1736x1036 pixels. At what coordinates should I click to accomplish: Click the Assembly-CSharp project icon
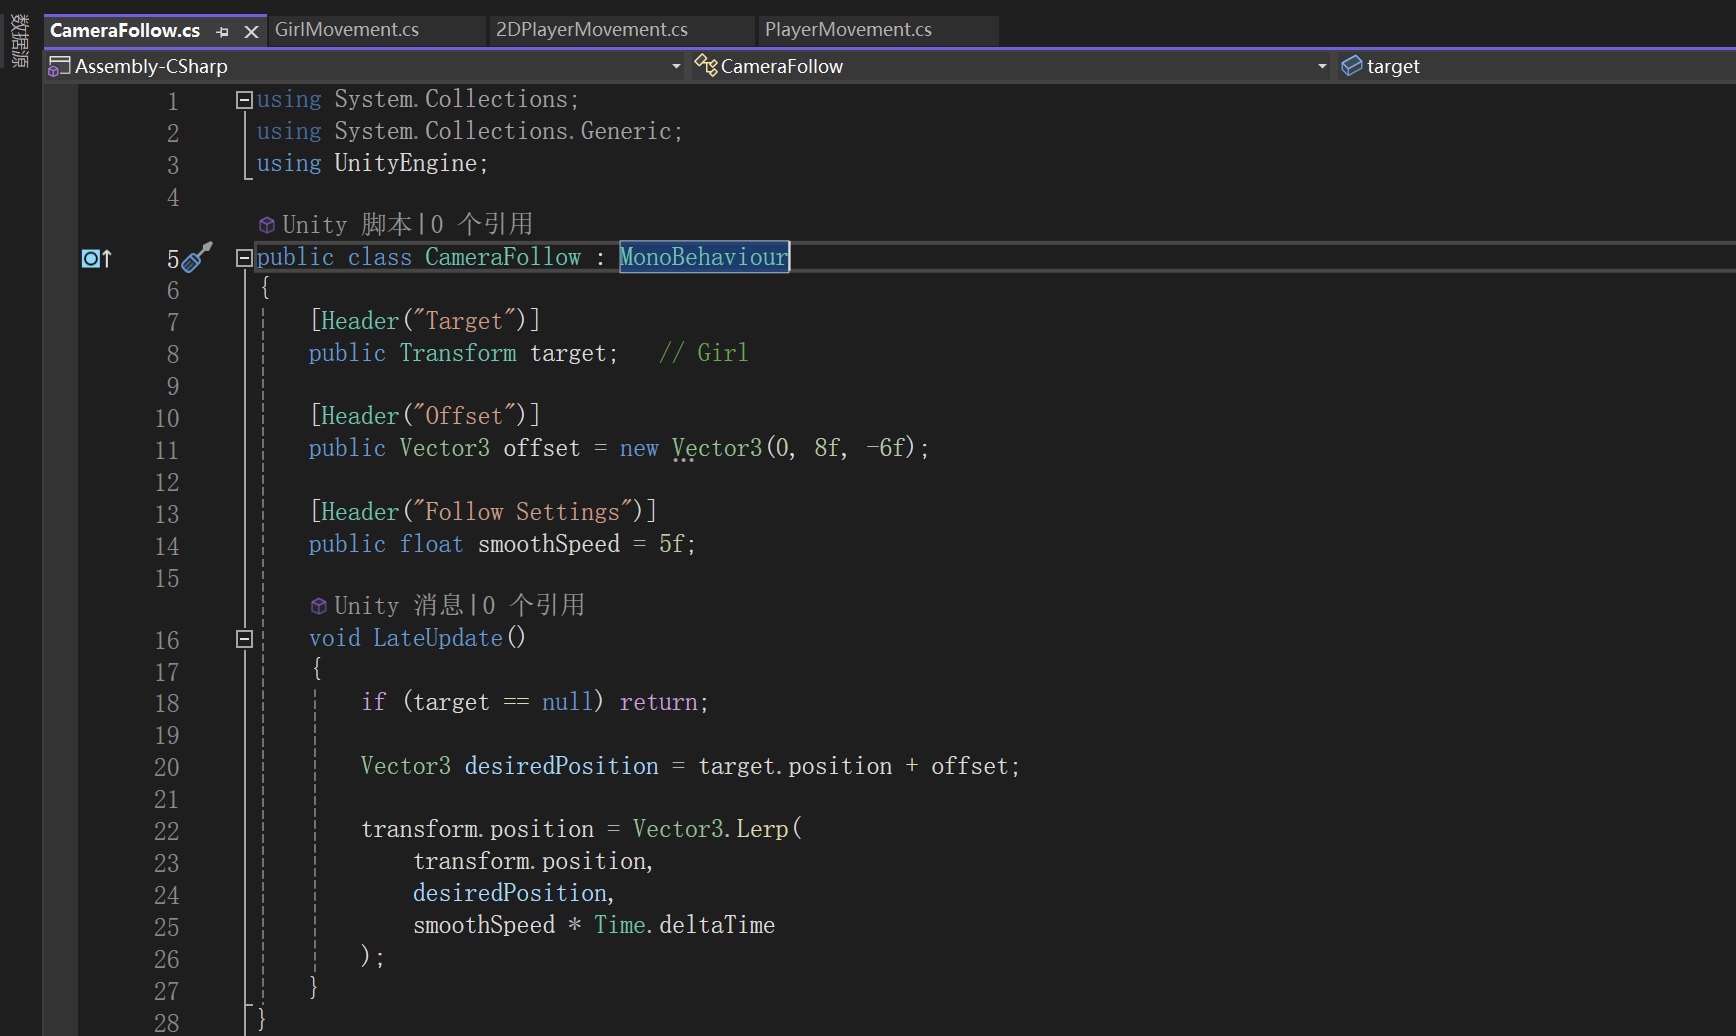point(59,66)
